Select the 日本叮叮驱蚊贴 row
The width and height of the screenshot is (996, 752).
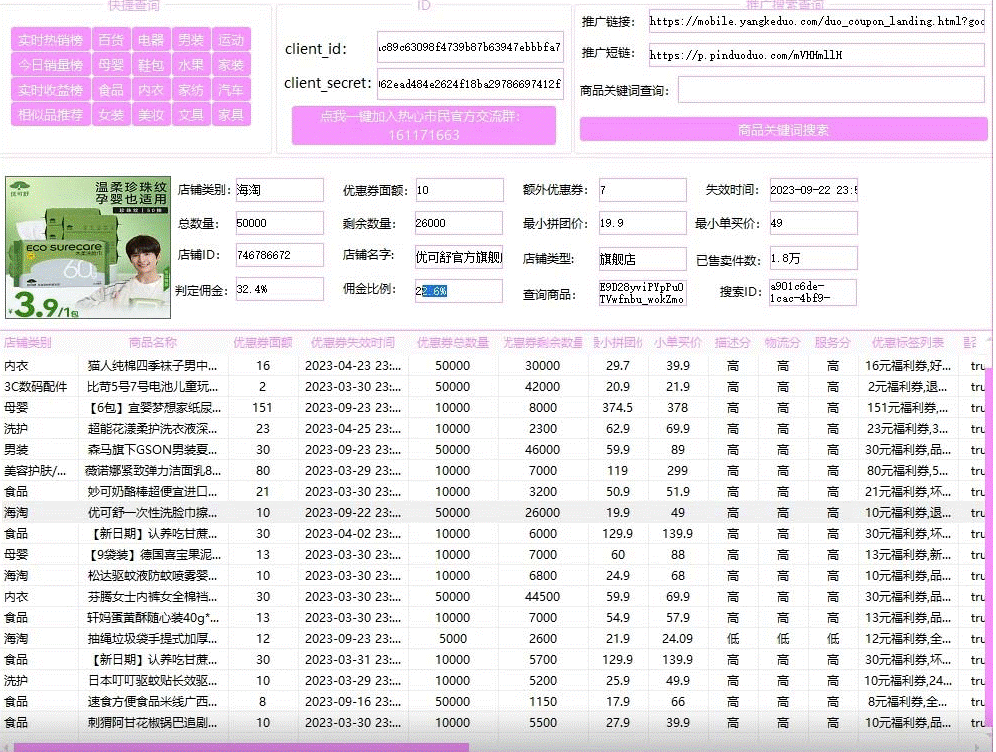pyautogui.click(x=493, y=680)
